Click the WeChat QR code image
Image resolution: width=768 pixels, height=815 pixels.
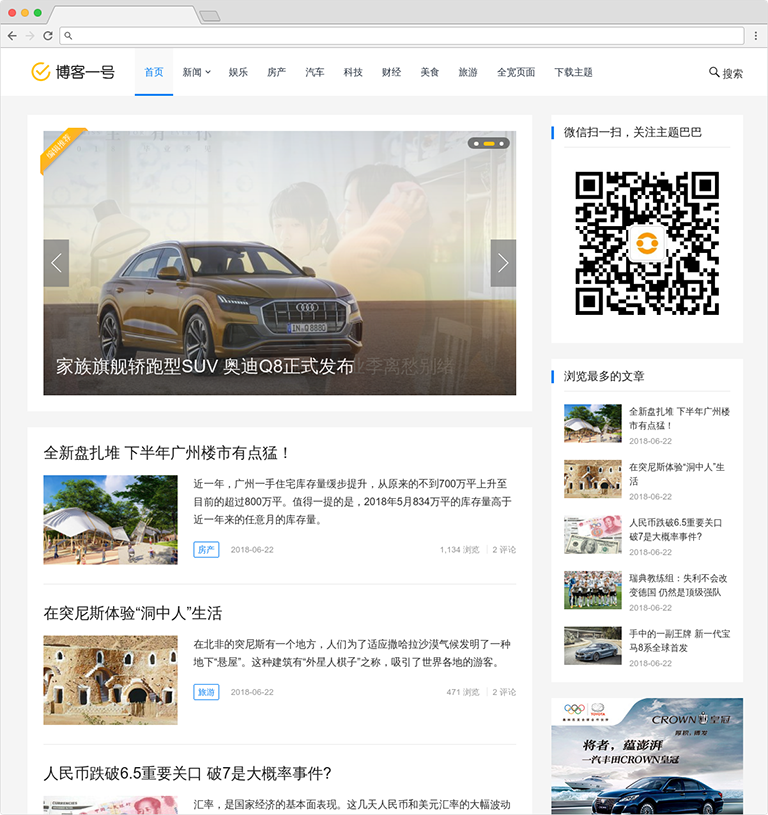647,243
